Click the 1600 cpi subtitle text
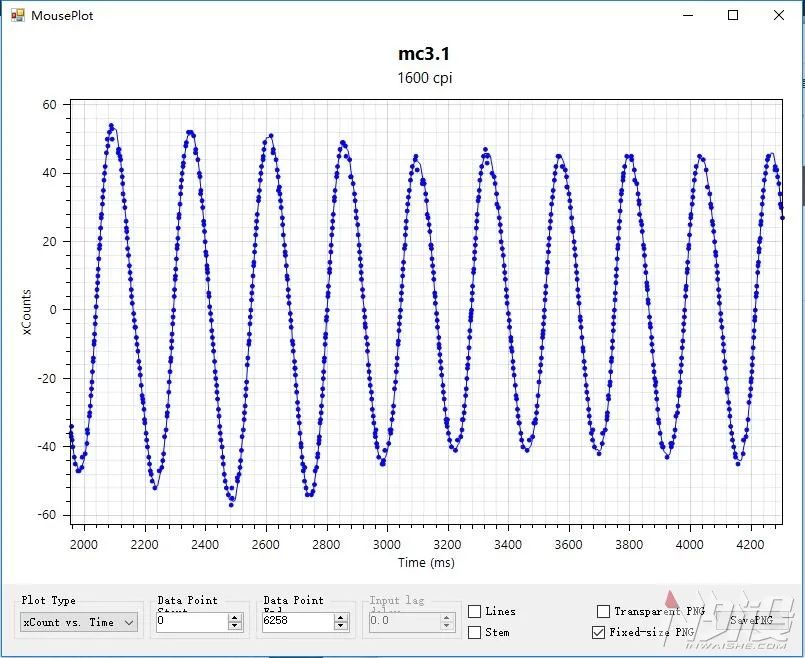The height and width of the screenshot is (658, 805). pyautogui.click(x=424, y=77)
